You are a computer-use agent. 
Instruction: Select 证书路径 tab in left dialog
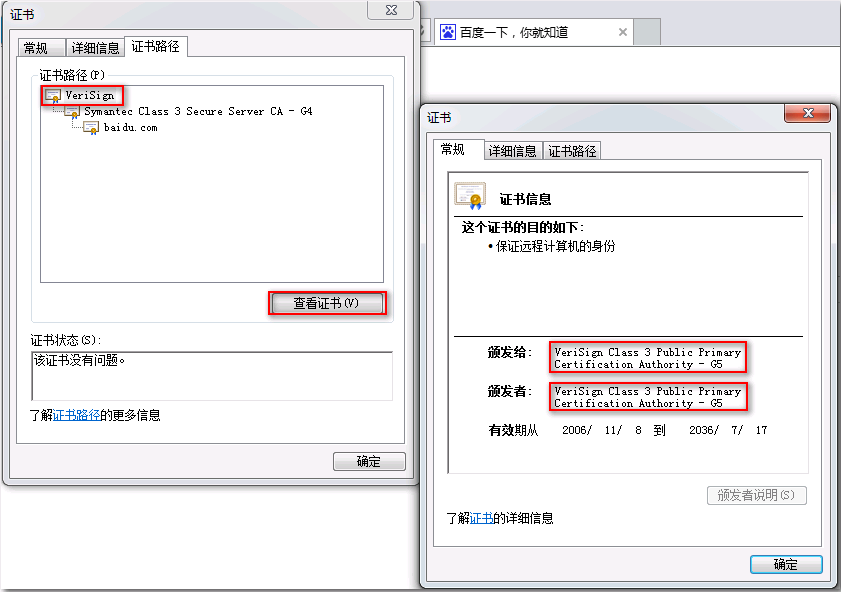156,47
